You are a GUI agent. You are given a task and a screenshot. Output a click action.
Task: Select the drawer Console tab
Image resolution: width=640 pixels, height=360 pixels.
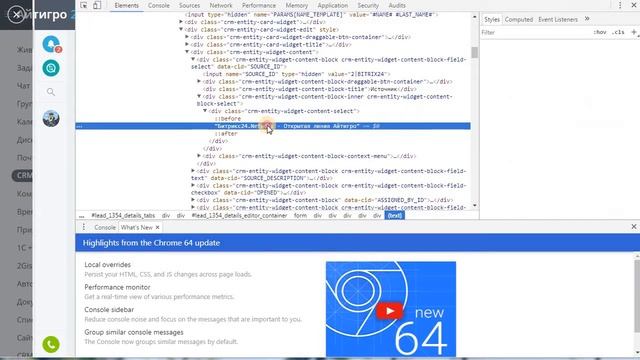[105, 227]
